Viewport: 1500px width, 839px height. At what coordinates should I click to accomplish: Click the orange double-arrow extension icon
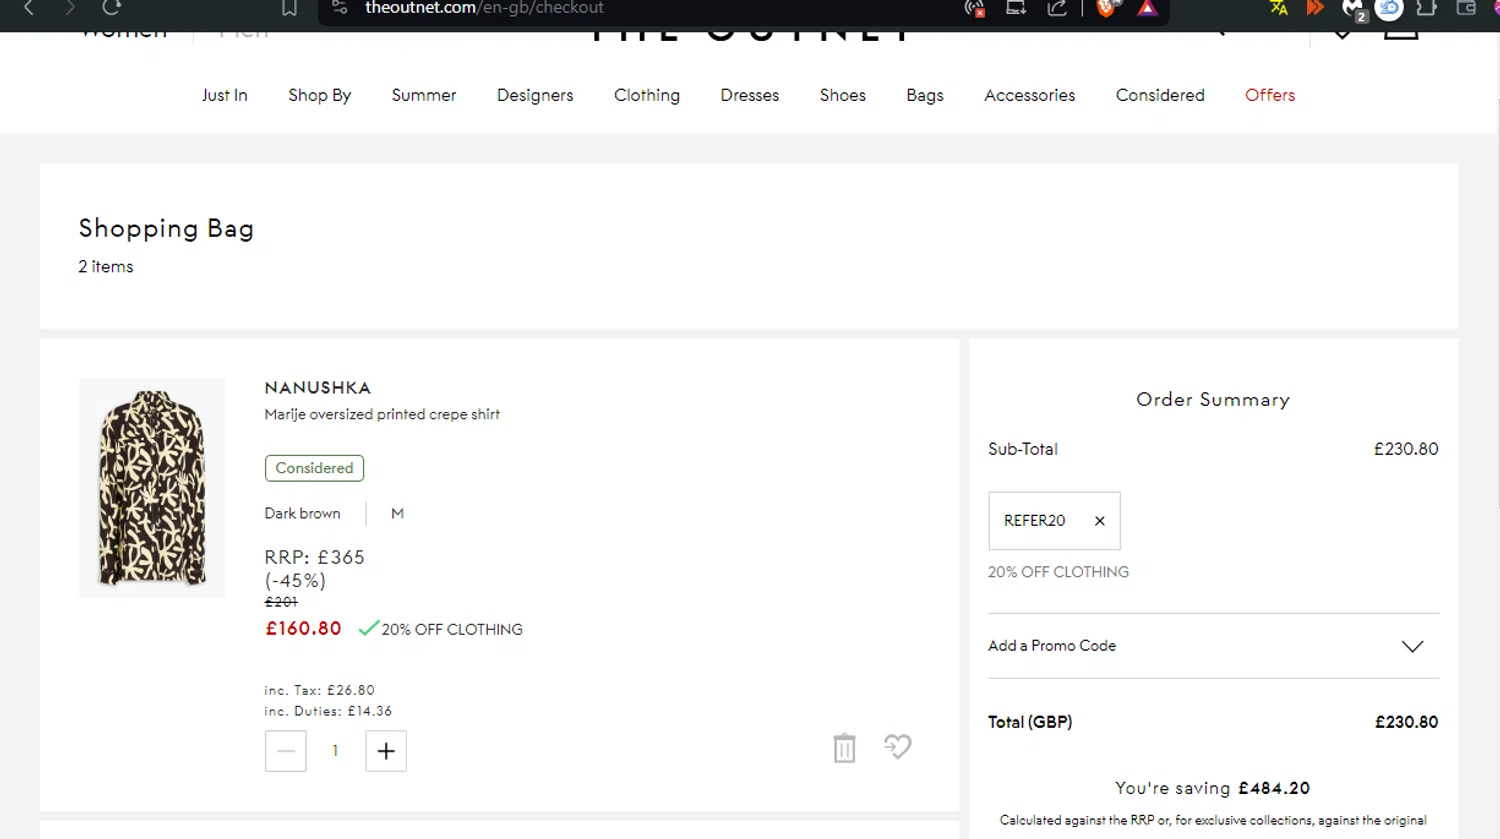(1315, 8)
